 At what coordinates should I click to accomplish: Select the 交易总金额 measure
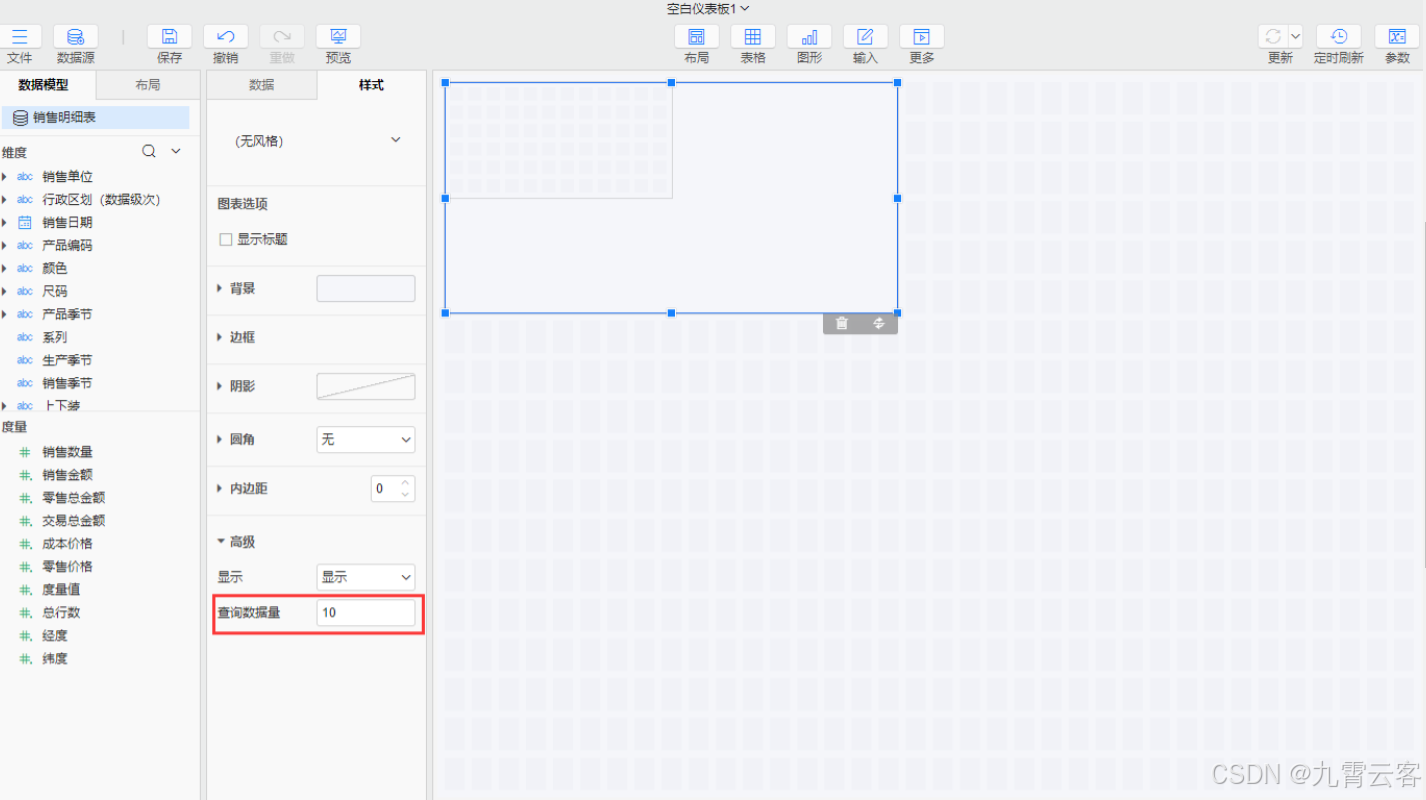[73, 521]
